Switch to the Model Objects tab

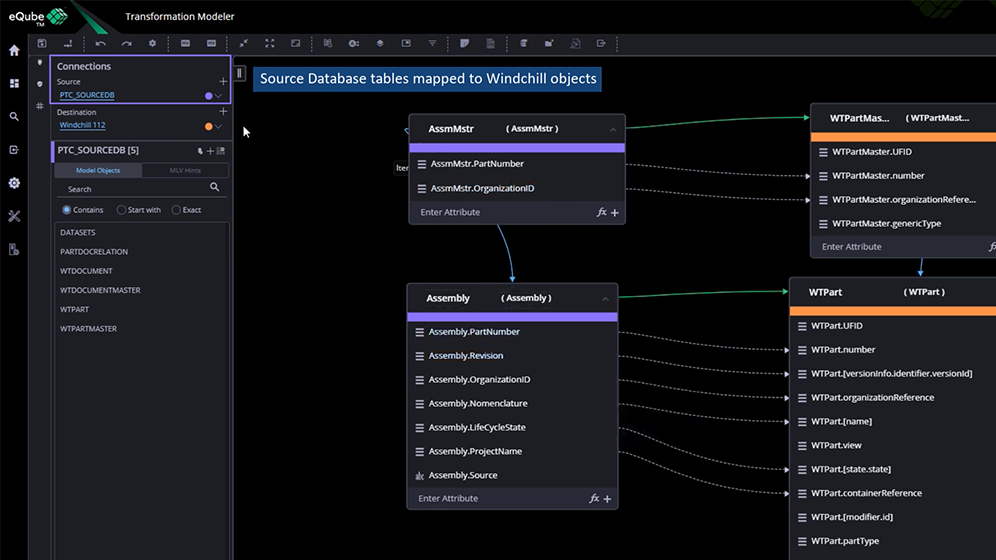pos(99,171)
